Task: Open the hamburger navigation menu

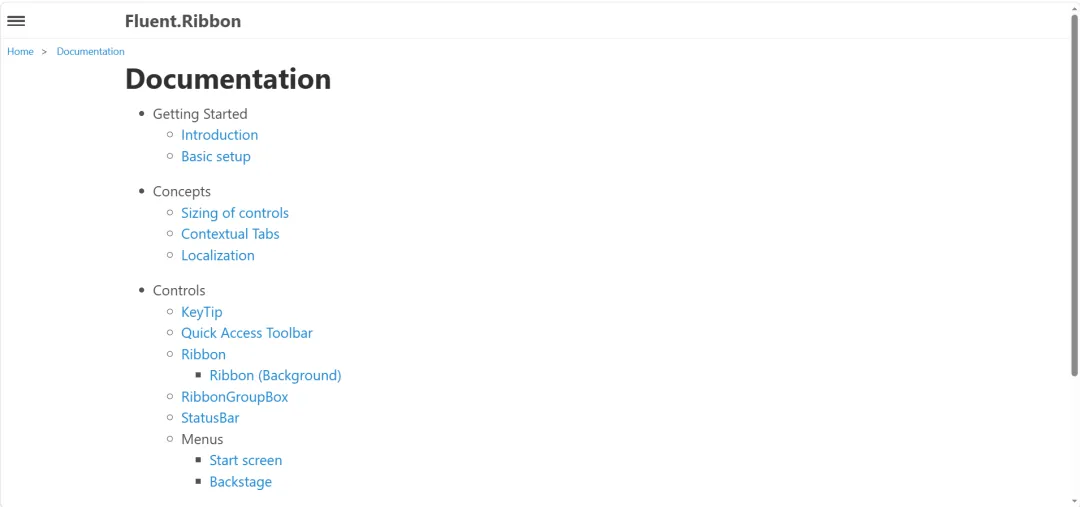Action: coord(16,21)
